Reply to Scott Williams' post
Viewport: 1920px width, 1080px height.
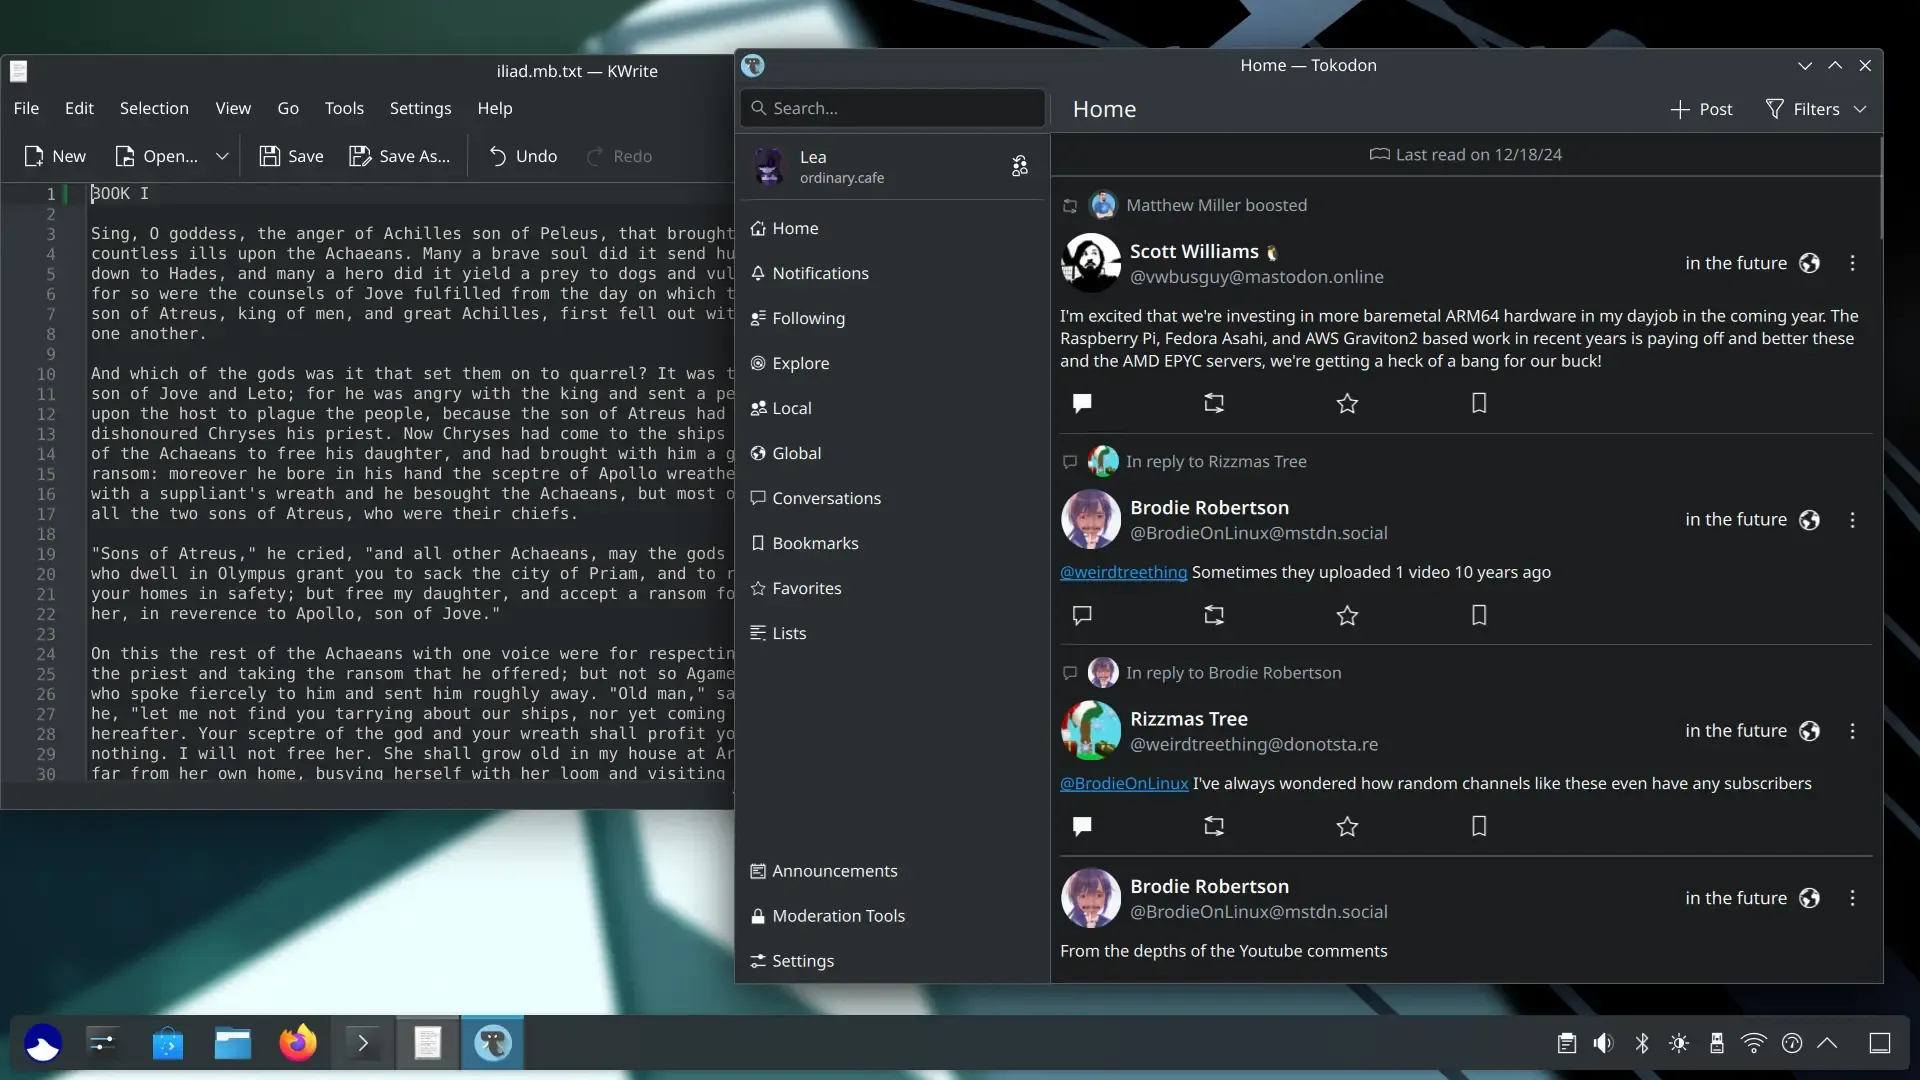1082,403
